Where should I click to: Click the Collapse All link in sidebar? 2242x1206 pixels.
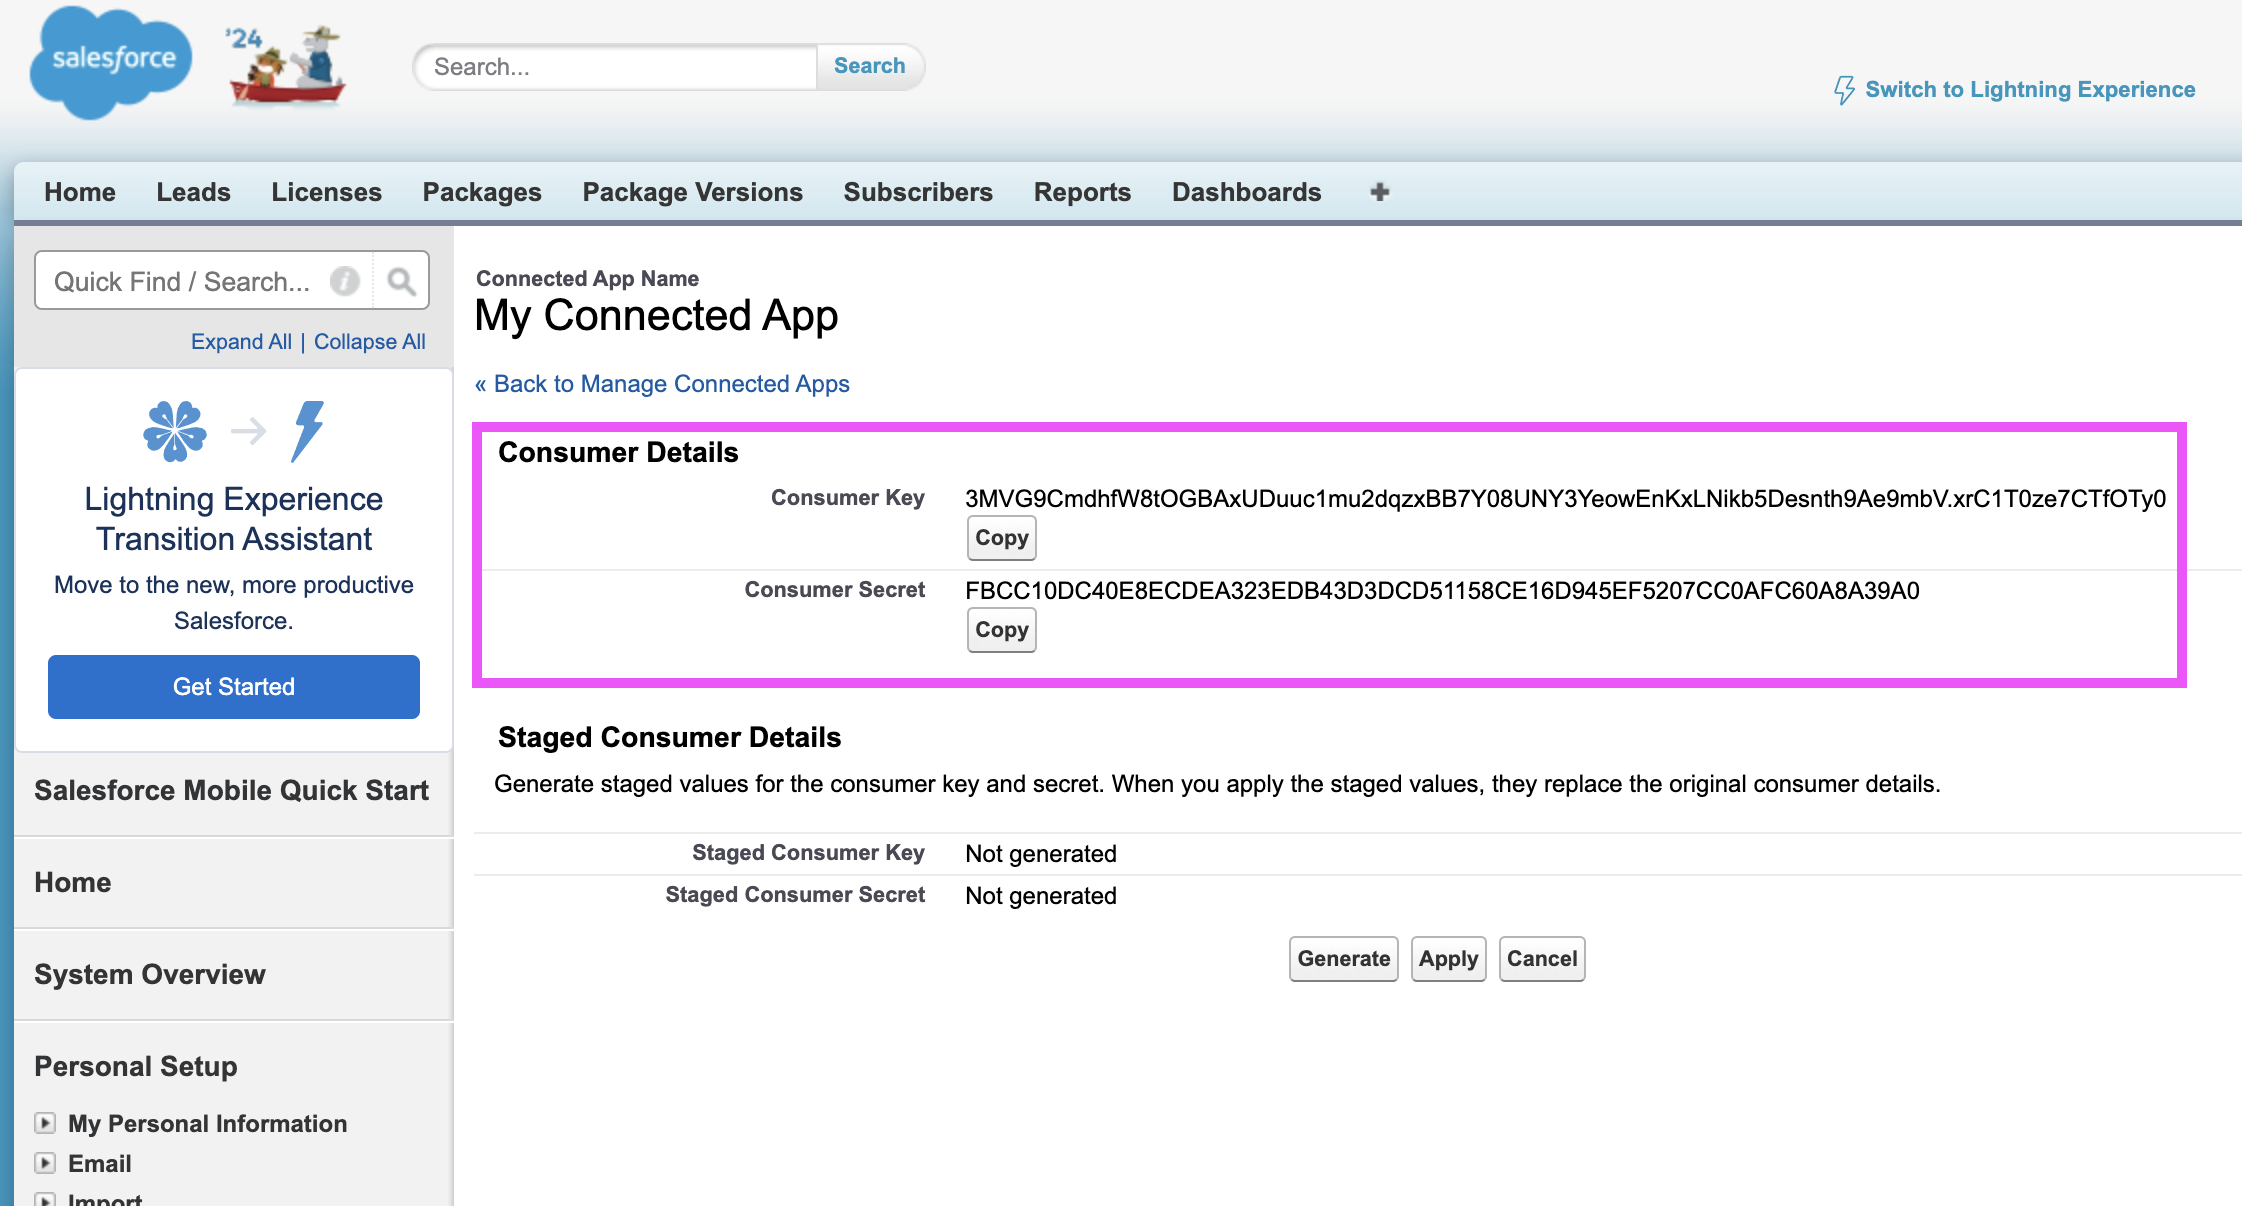click(369, 341)
